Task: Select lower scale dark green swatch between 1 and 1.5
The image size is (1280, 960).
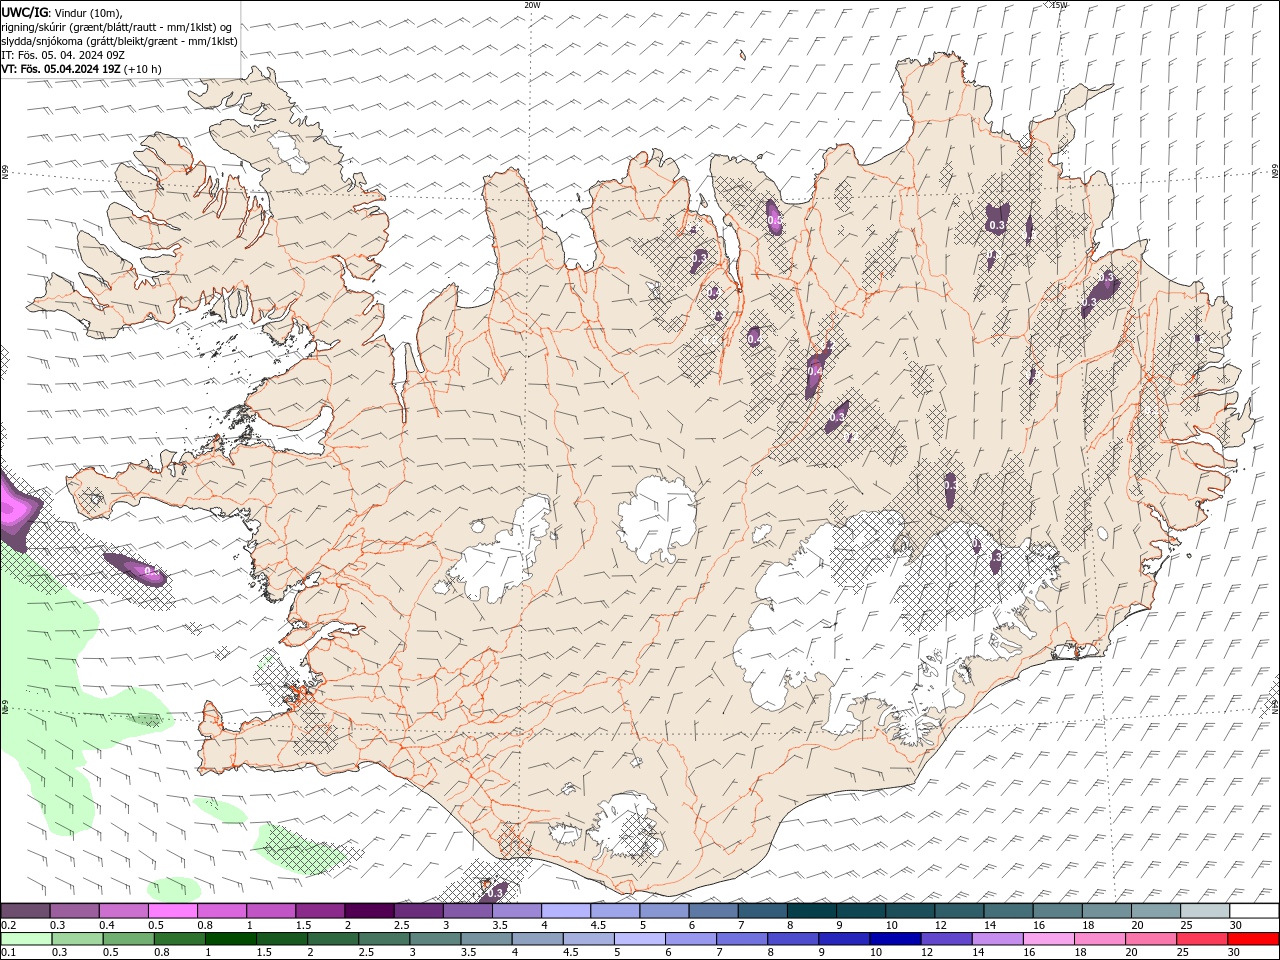Action: coord(231,939)
